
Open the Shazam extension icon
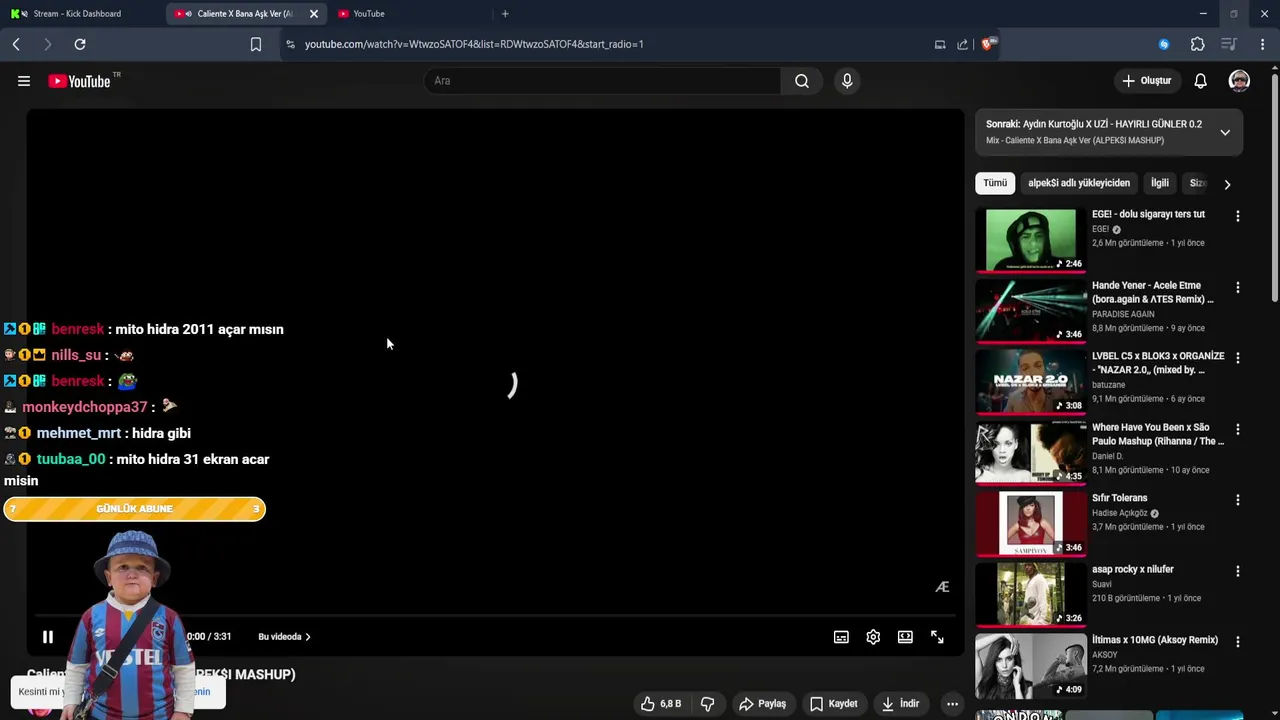point(1164,44)
